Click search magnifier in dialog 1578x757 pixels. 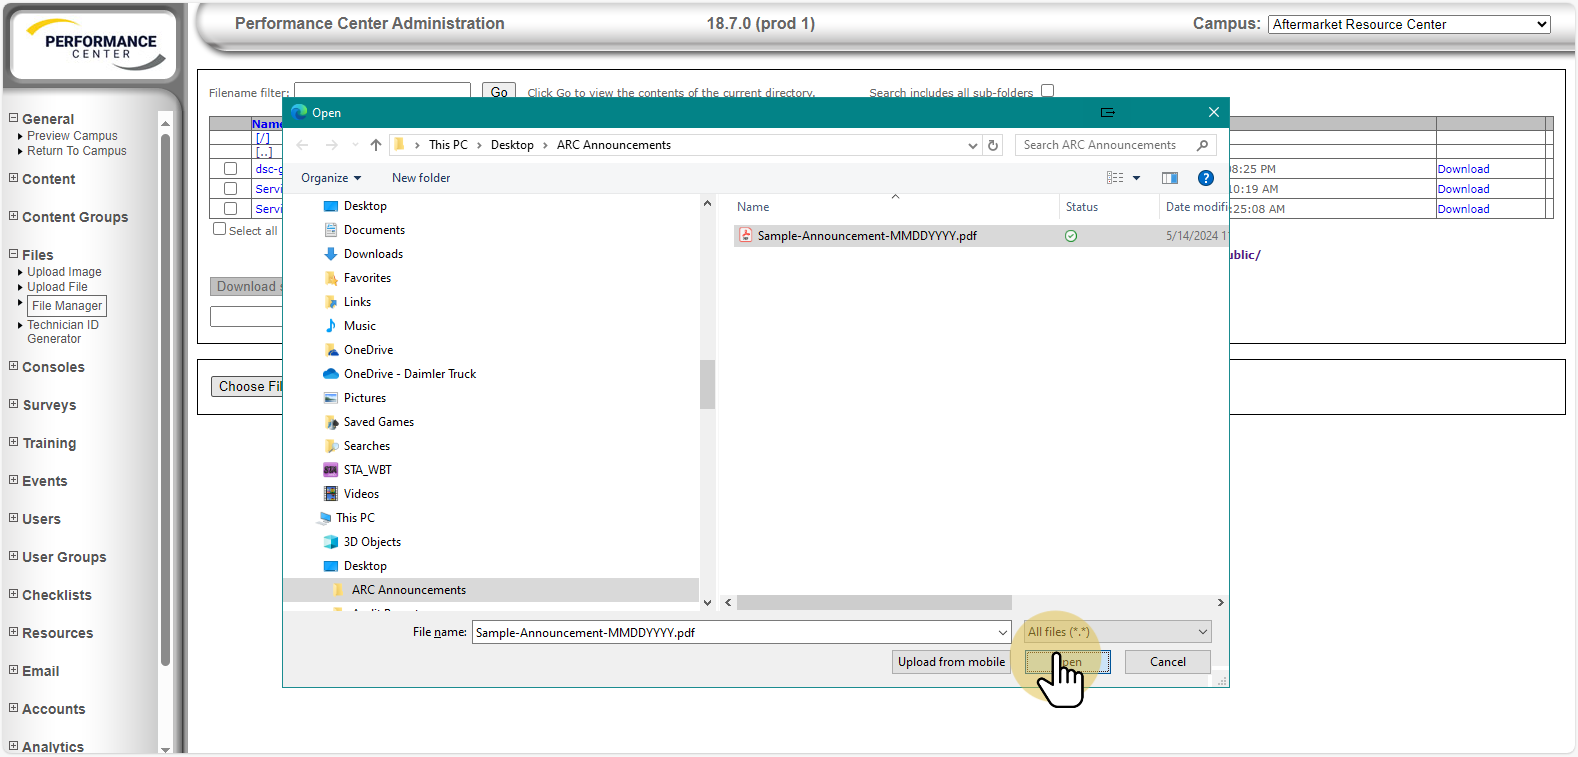[1203, 145]
